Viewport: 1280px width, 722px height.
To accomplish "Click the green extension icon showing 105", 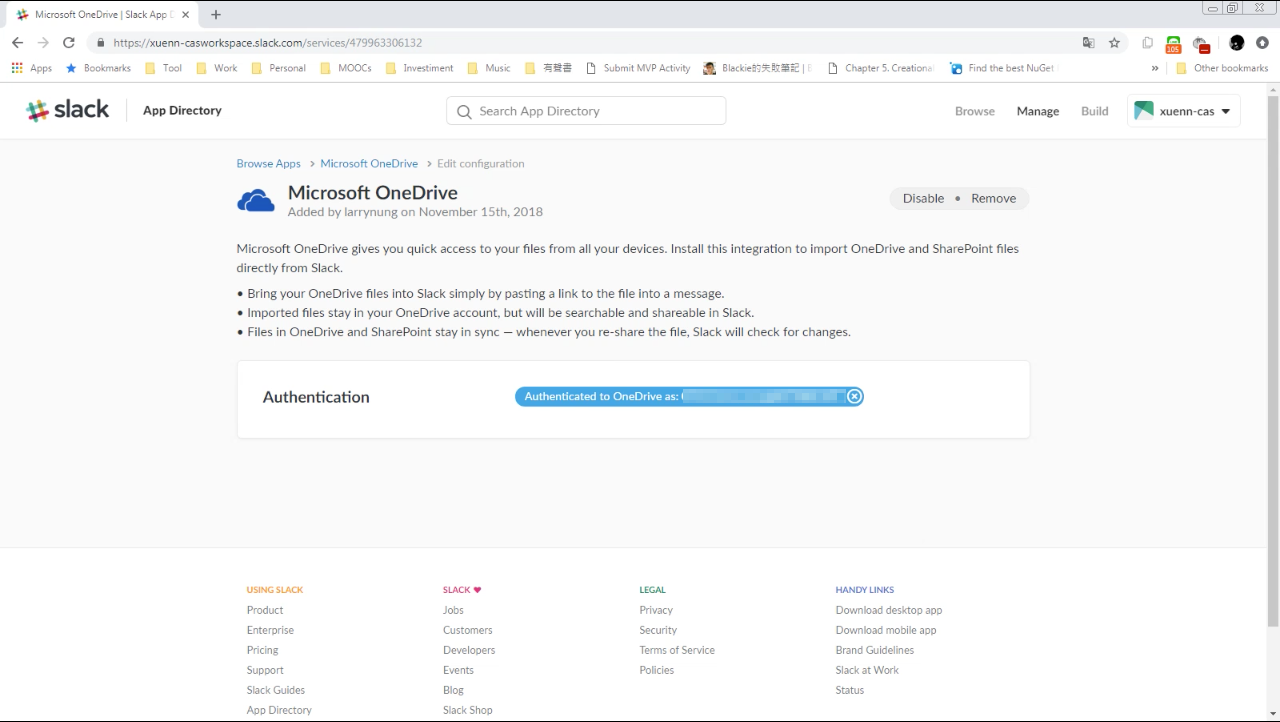I will (x=1173, y=44).
